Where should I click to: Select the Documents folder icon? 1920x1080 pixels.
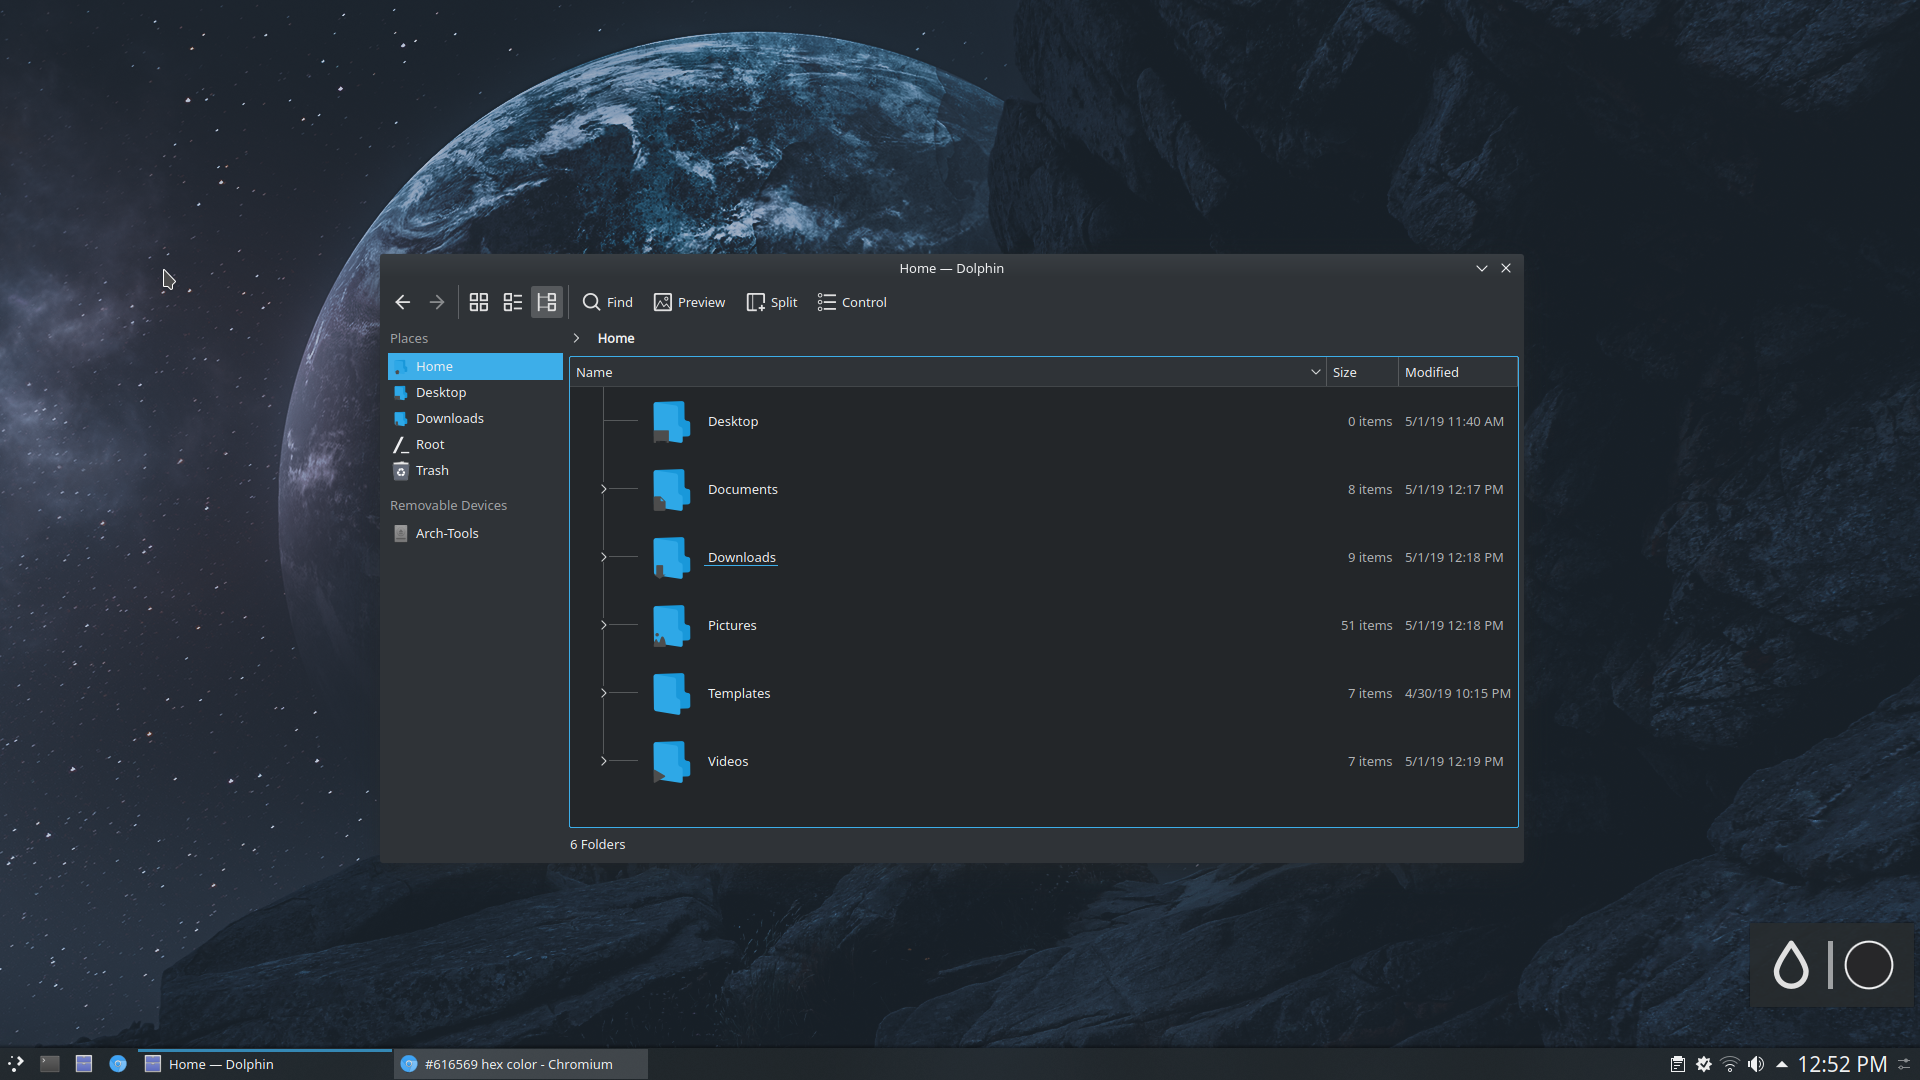[671, 489]
